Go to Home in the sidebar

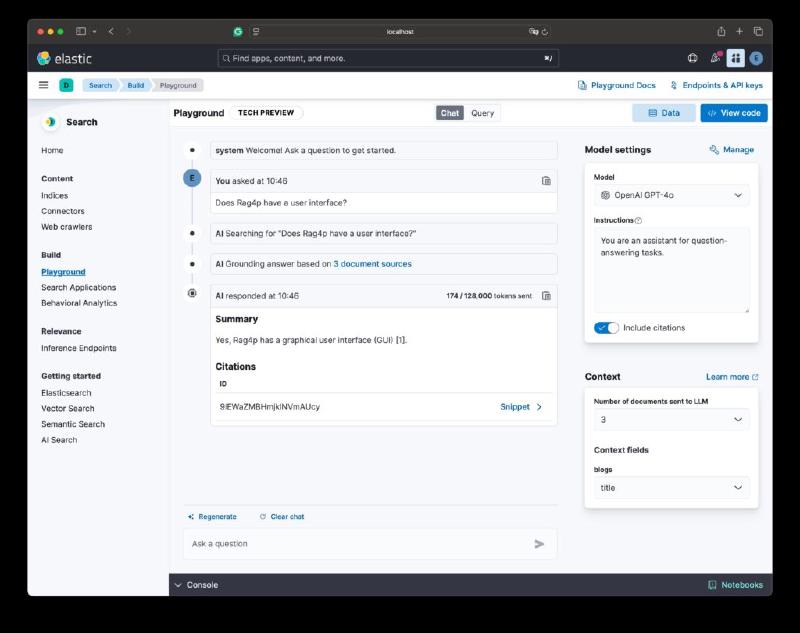click(x=52, y=150)
